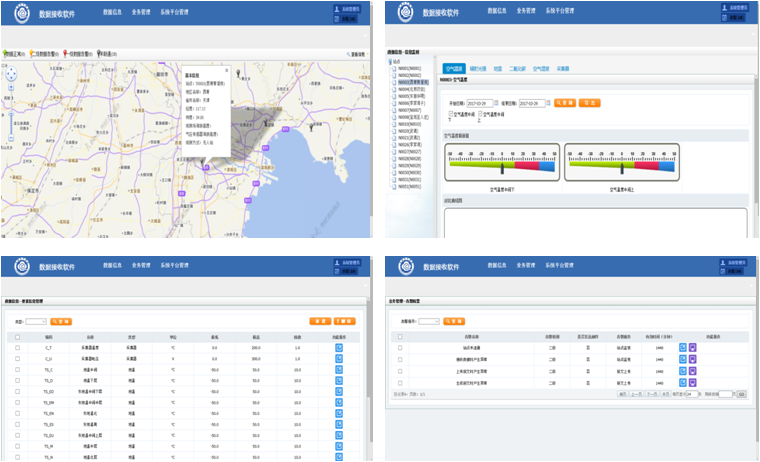Click the green 数据正常 legend pin
The image size is (760, 462).
[x=5, y=54]
